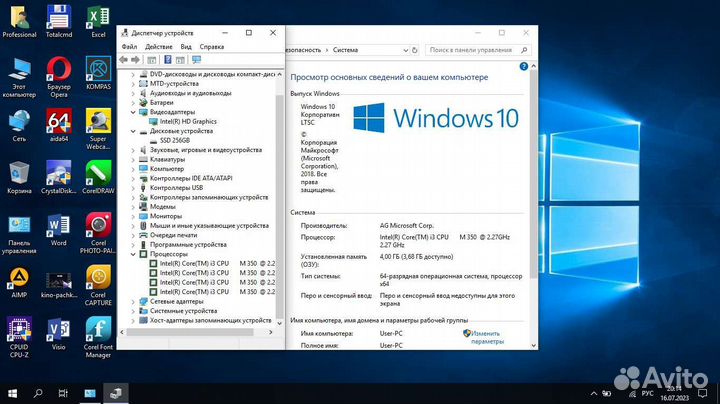The height and width of the screenshot is (404, 720).
Task: Click Device Manager horizontal scrollbar
Action: [x=190, y=332]
